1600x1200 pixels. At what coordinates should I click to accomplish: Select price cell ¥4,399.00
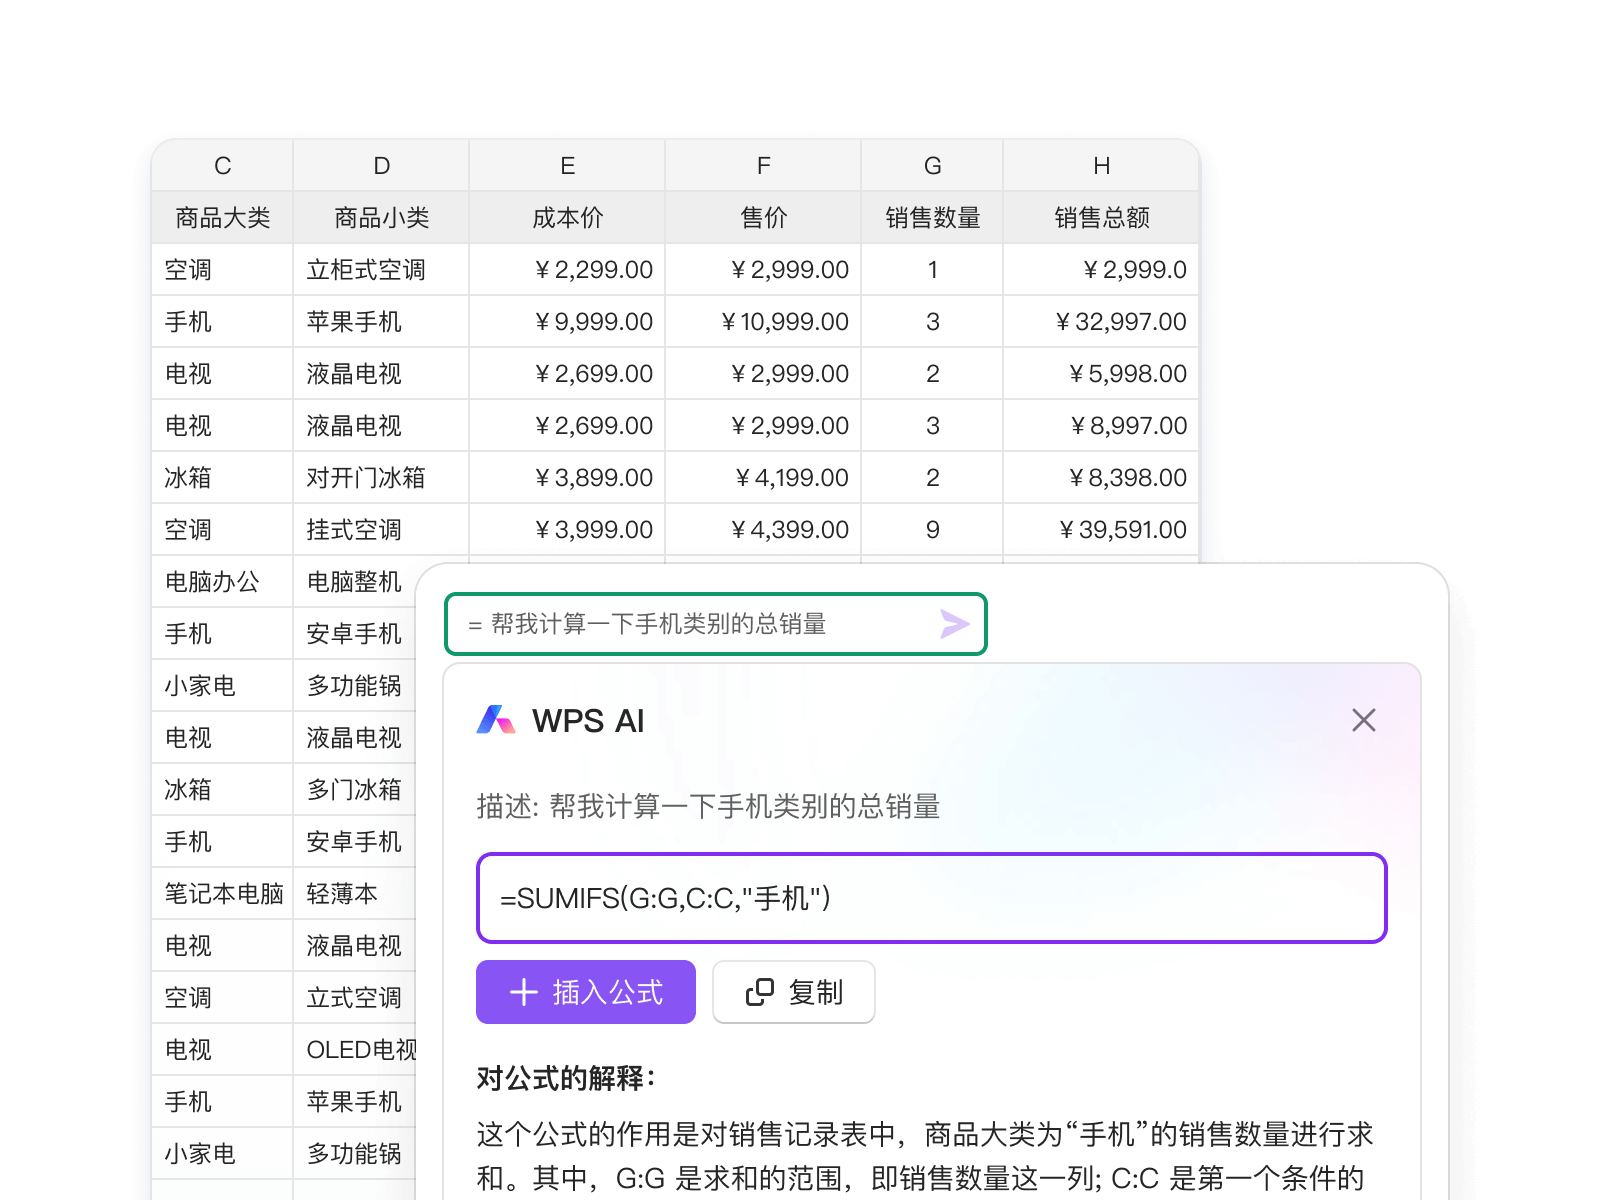763,529
